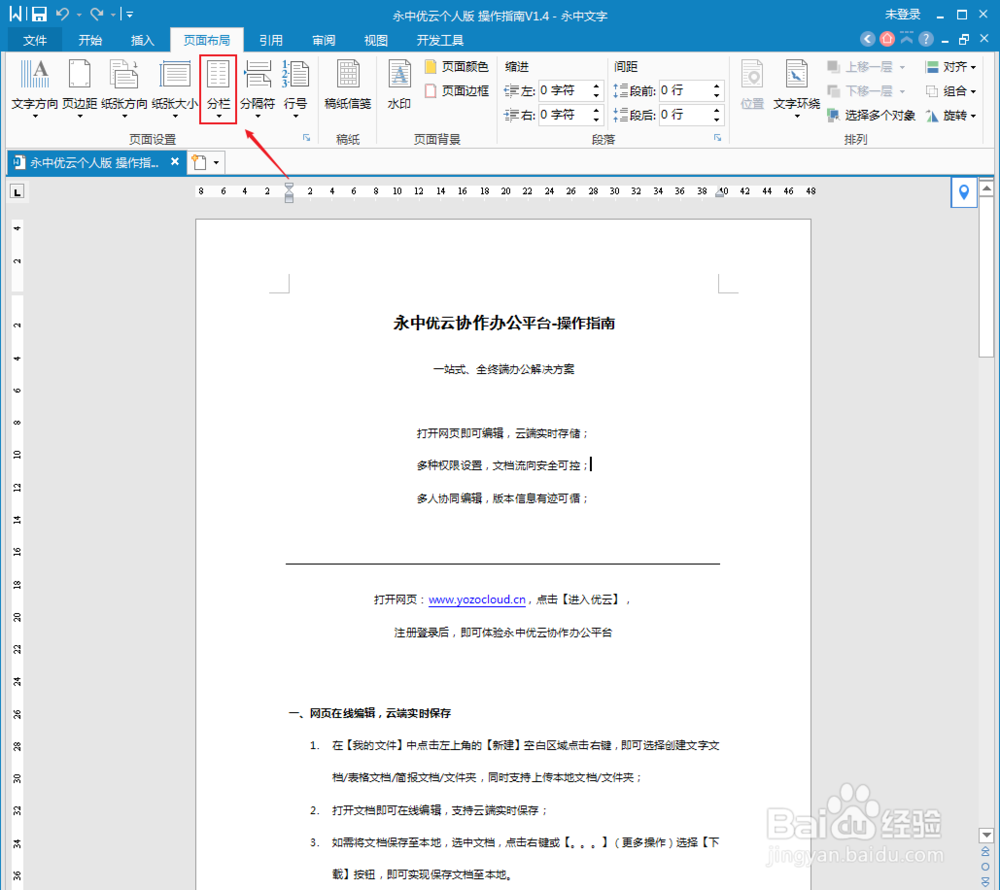
Task: Switch to the Home (开始) tab
Action: 90,40
